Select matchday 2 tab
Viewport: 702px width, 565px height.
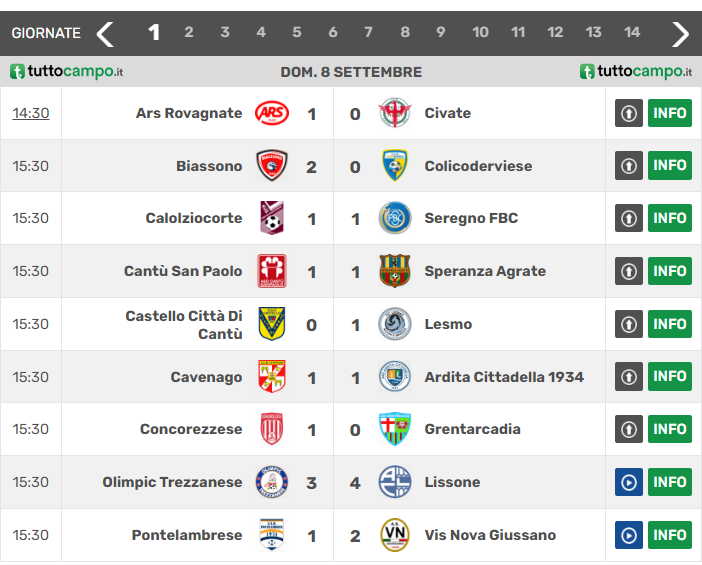click(188, 32)
